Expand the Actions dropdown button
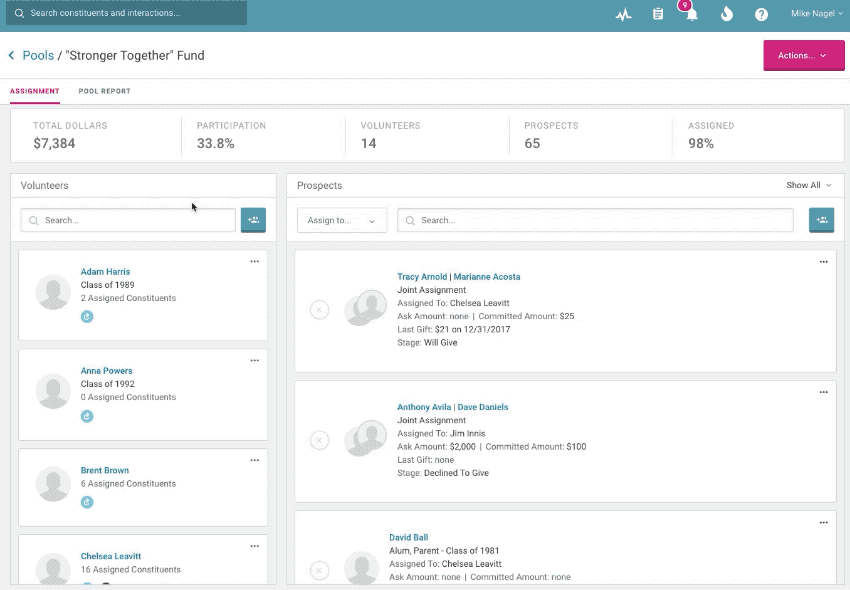The width and height of the screenshot is (850, 590). [802, 56]
